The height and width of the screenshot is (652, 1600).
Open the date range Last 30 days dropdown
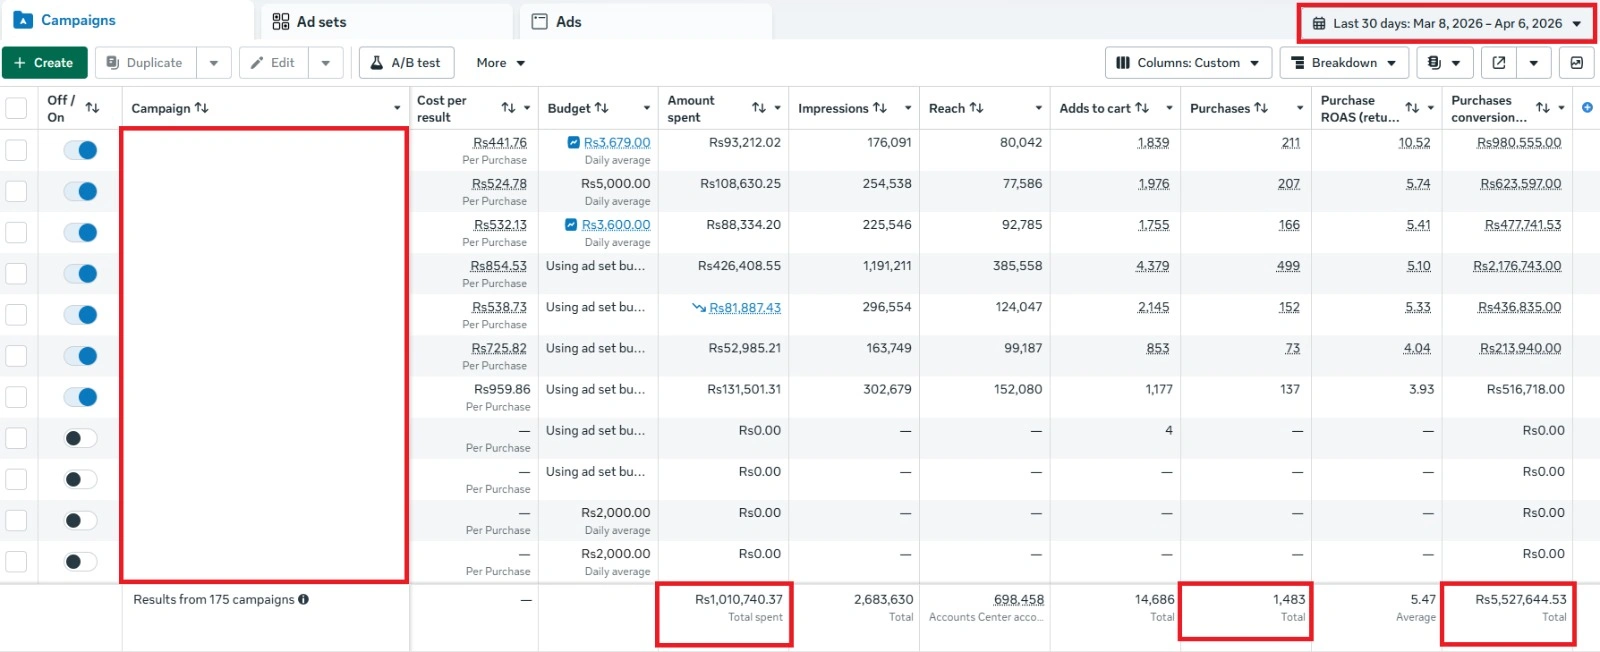click(x=1446, y=23)
